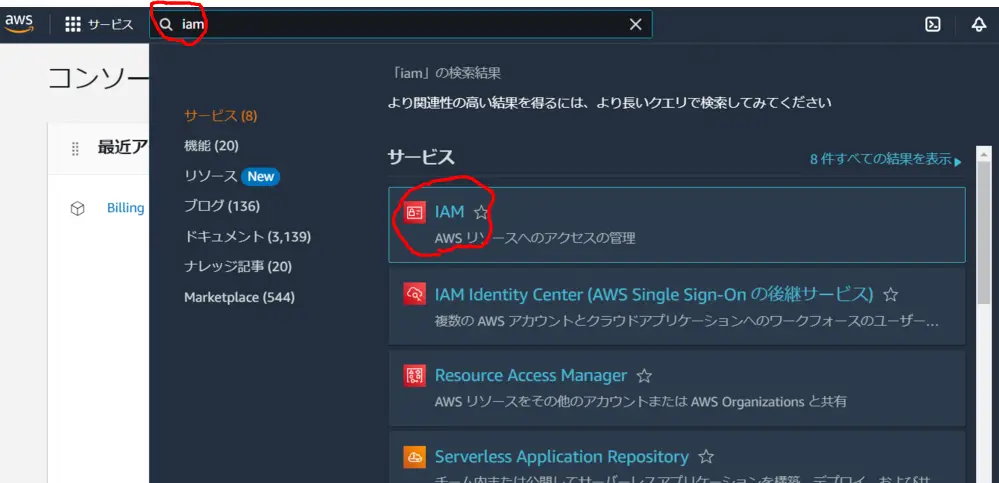Click the IAM Identity Center icon
This screenshot has width=999, height=483.
pyautogui.click(x=414, y=294)
